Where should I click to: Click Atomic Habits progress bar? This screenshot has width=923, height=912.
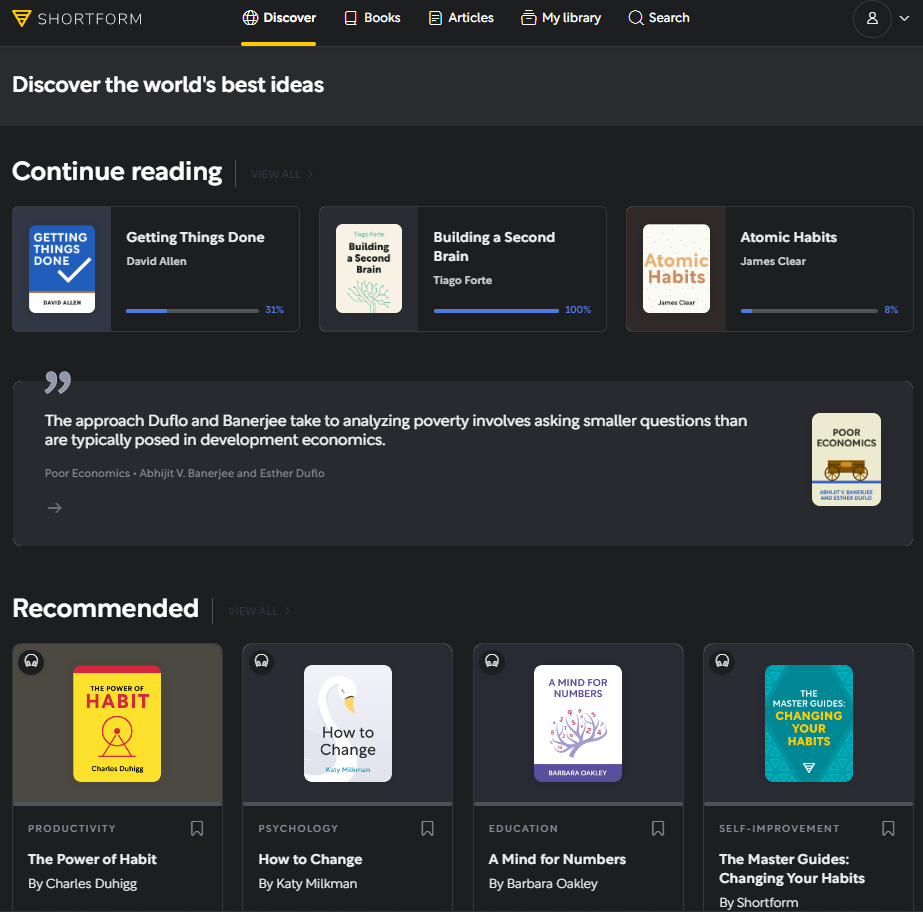[x=809, y=311]
